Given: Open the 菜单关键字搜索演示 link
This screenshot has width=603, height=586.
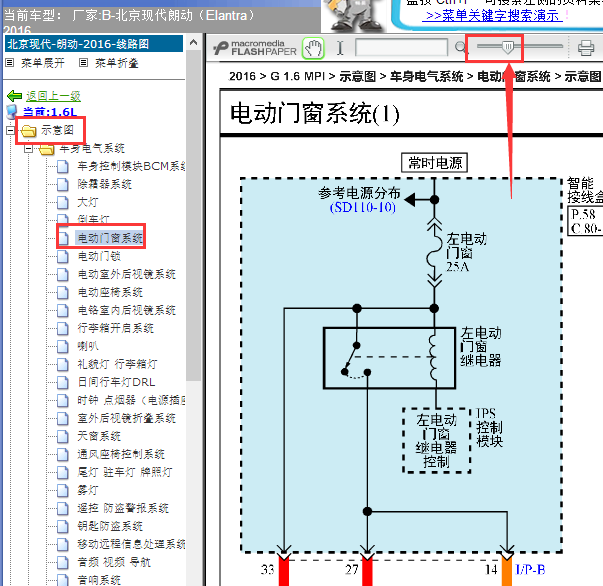Looking at the screenshot, I should click(x=492, y=16).
